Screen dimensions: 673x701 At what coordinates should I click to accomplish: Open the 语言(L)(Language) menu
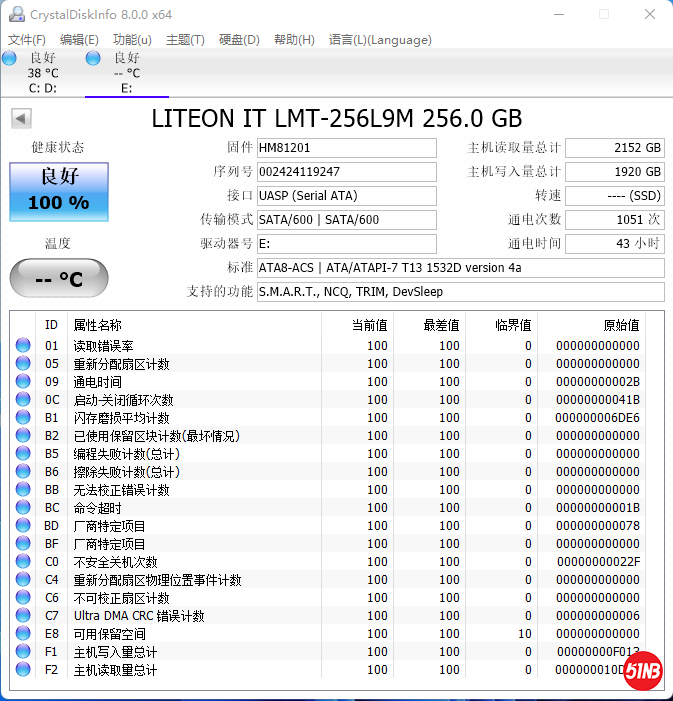point(380,40)
